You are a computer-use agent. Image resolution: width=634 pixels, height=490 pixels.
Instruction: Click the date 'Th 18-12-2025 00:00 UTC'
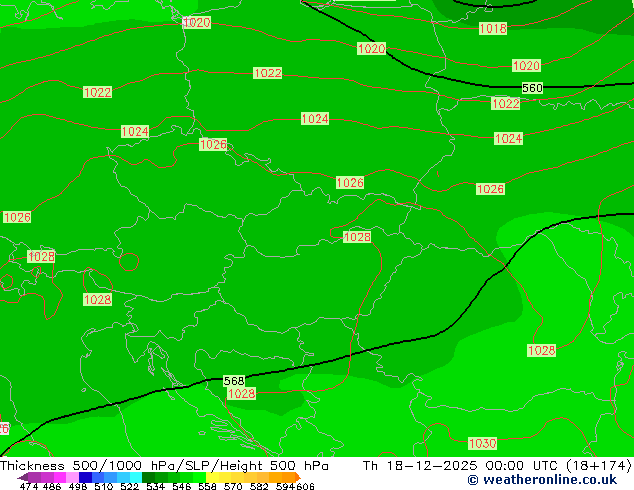coord(462,465)
